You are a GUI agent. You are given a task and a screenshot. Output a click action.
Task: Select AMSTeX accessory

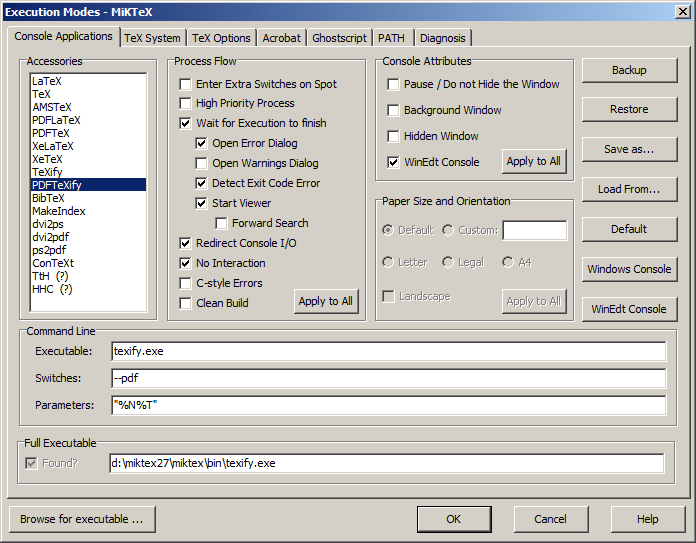[88, 107]
